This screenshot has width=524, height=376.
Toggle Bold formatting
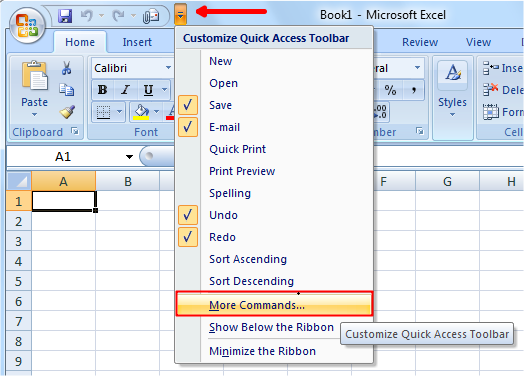102,90
